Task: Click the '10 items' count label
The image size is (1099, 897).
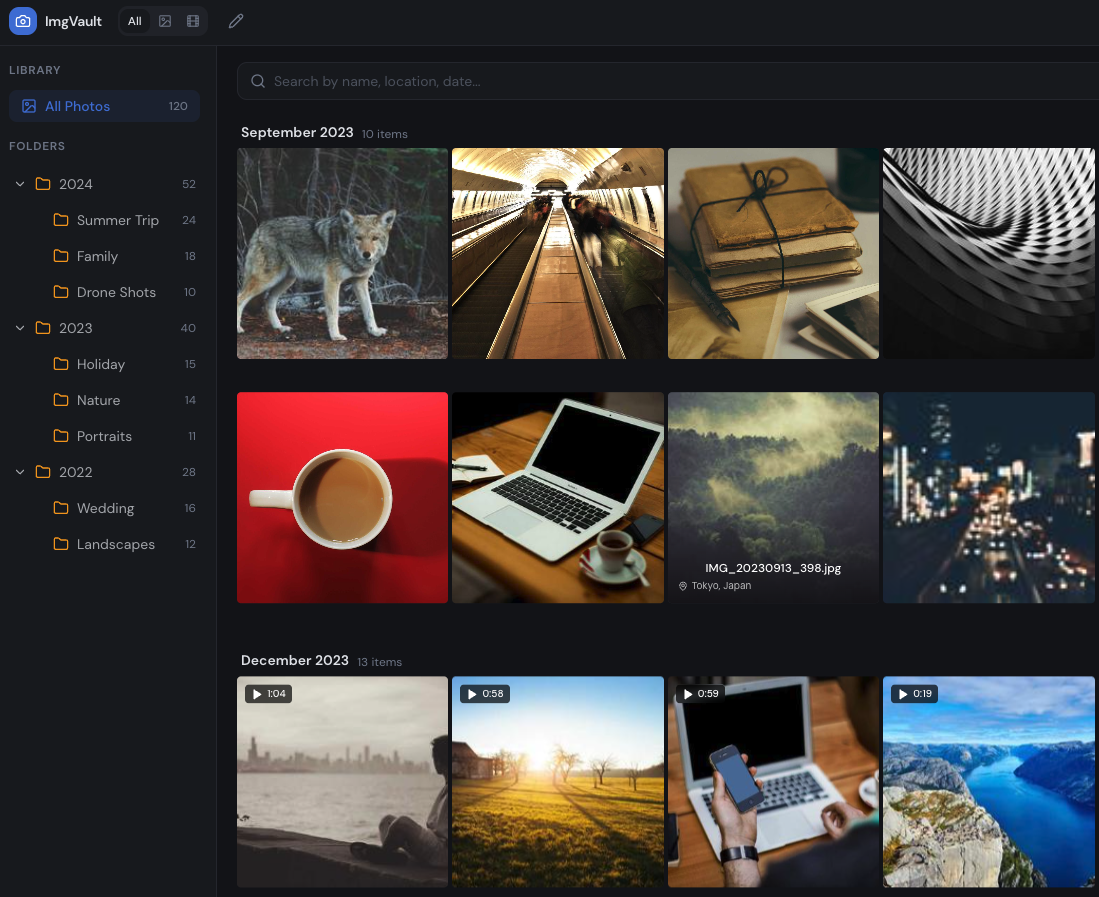Action: click(385, 134)
